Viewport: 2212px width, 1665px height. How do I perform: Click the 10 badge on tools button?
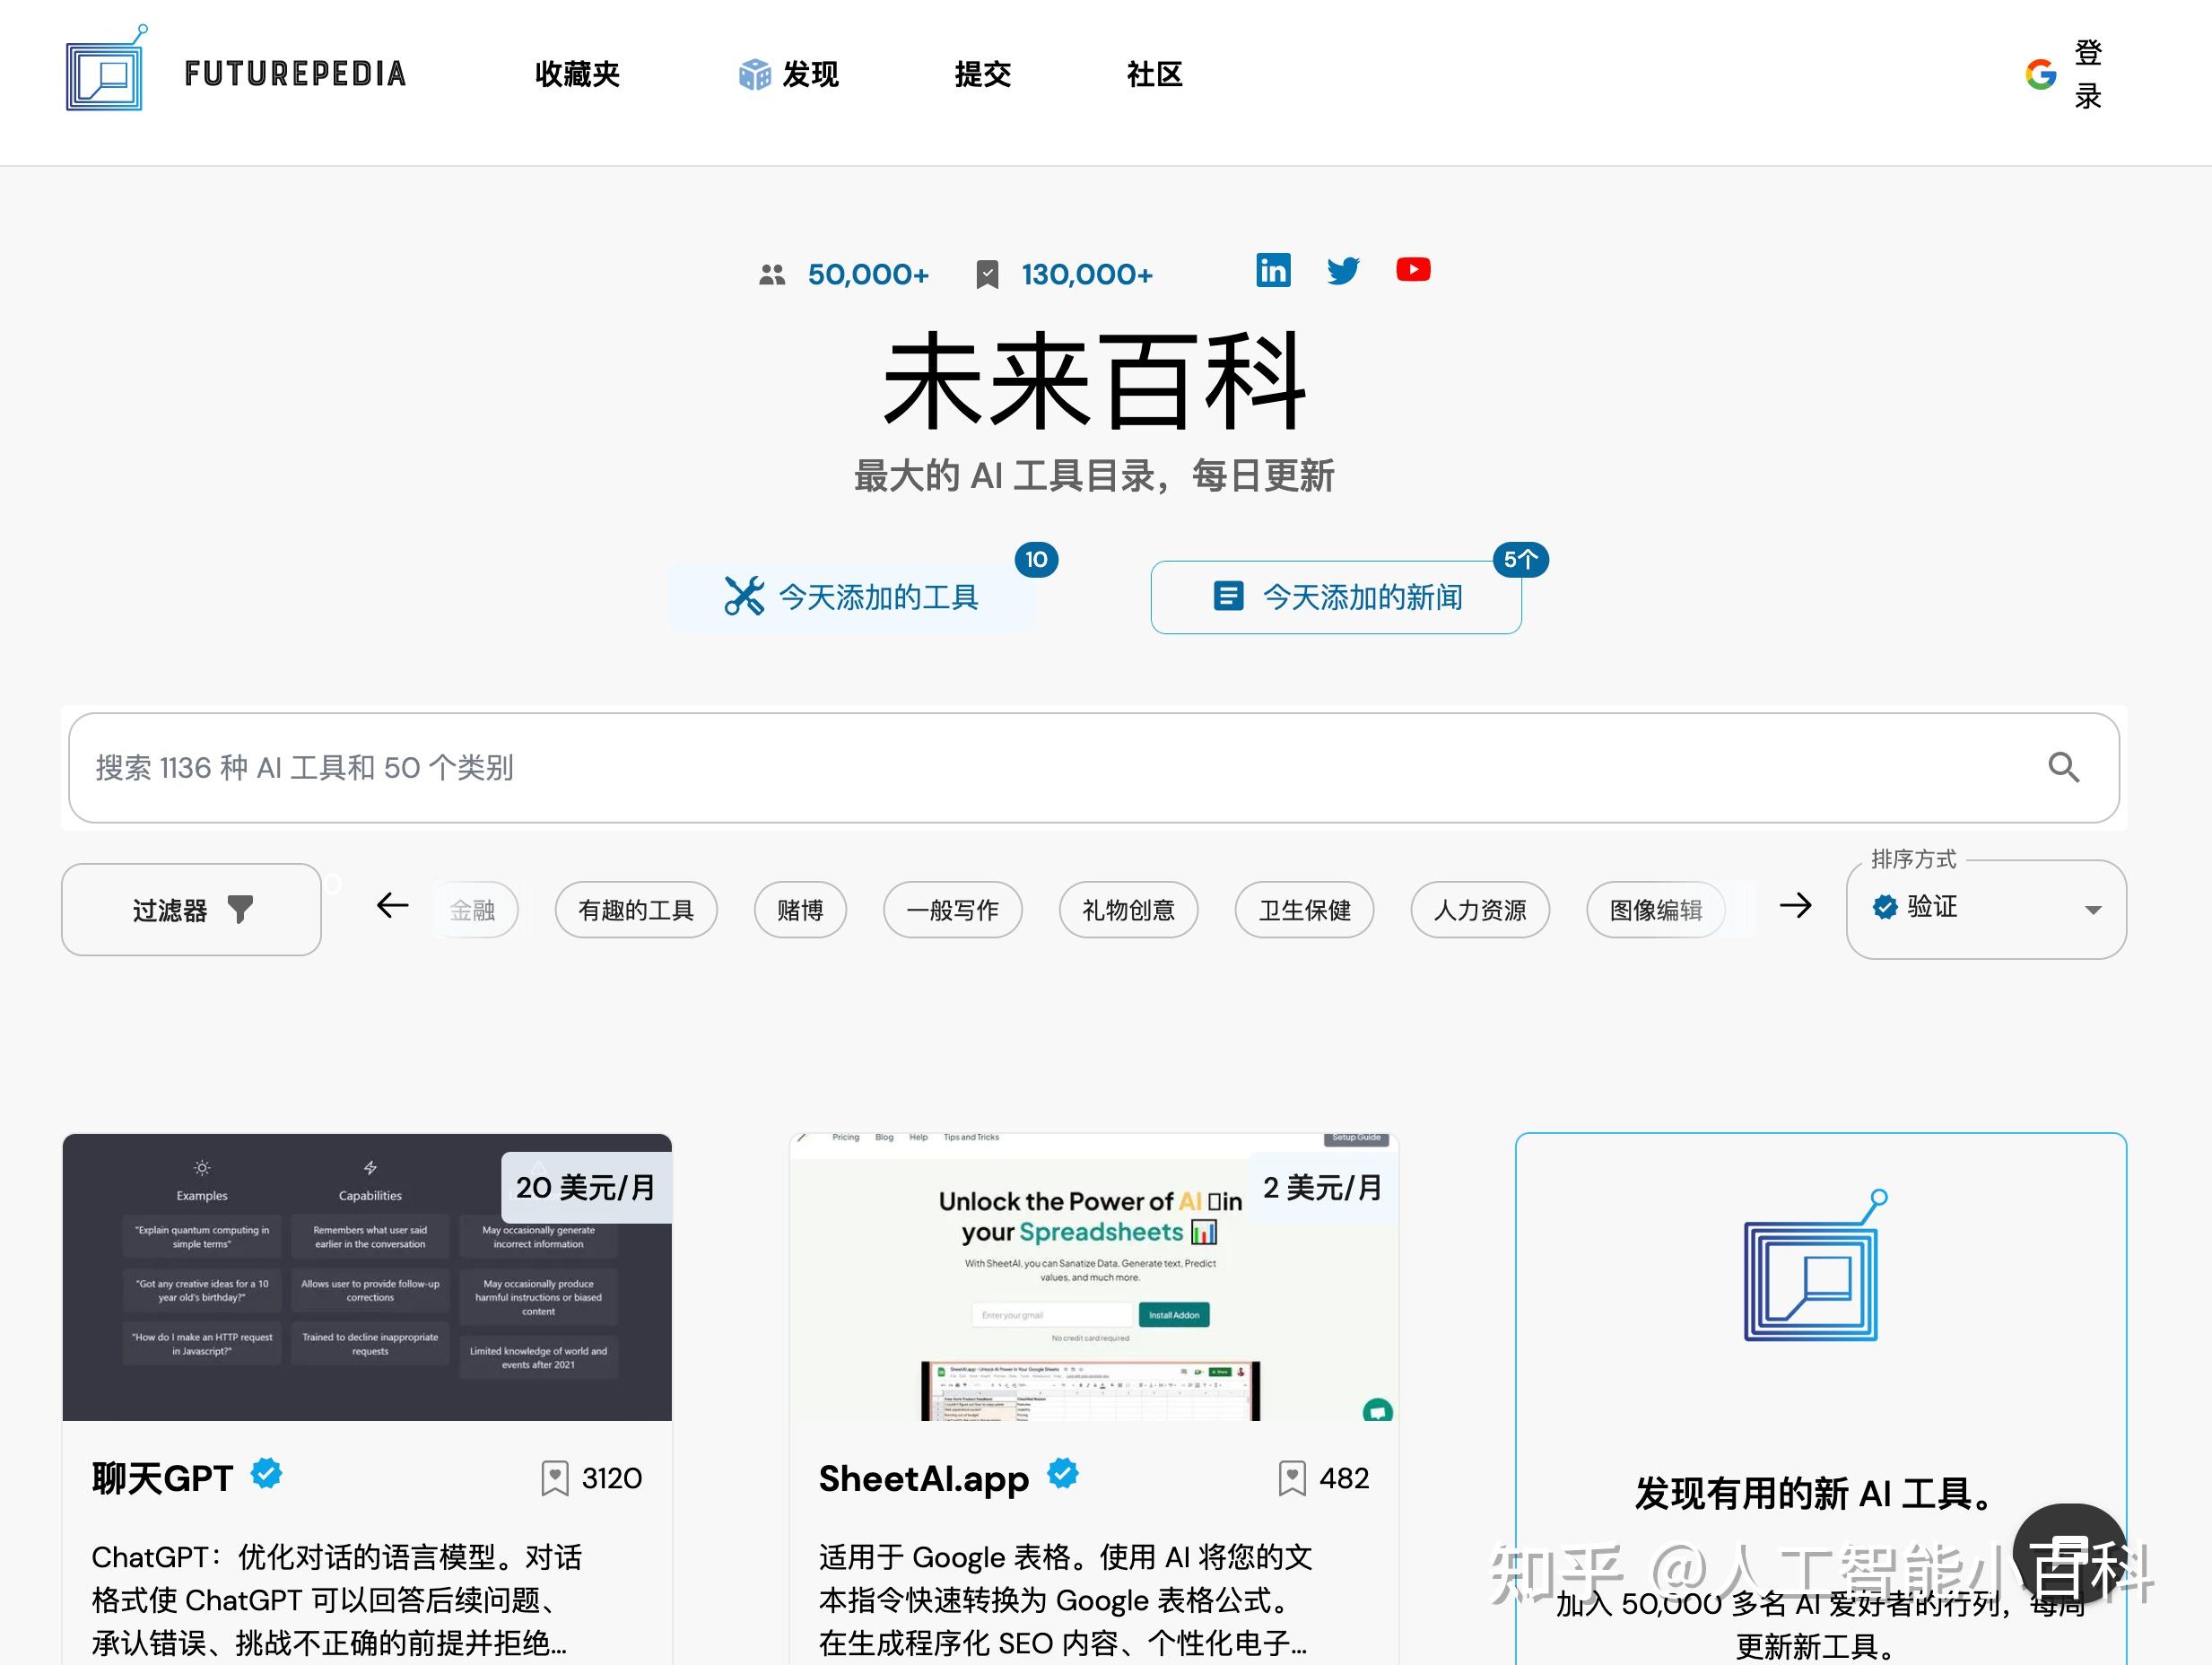1036,559
